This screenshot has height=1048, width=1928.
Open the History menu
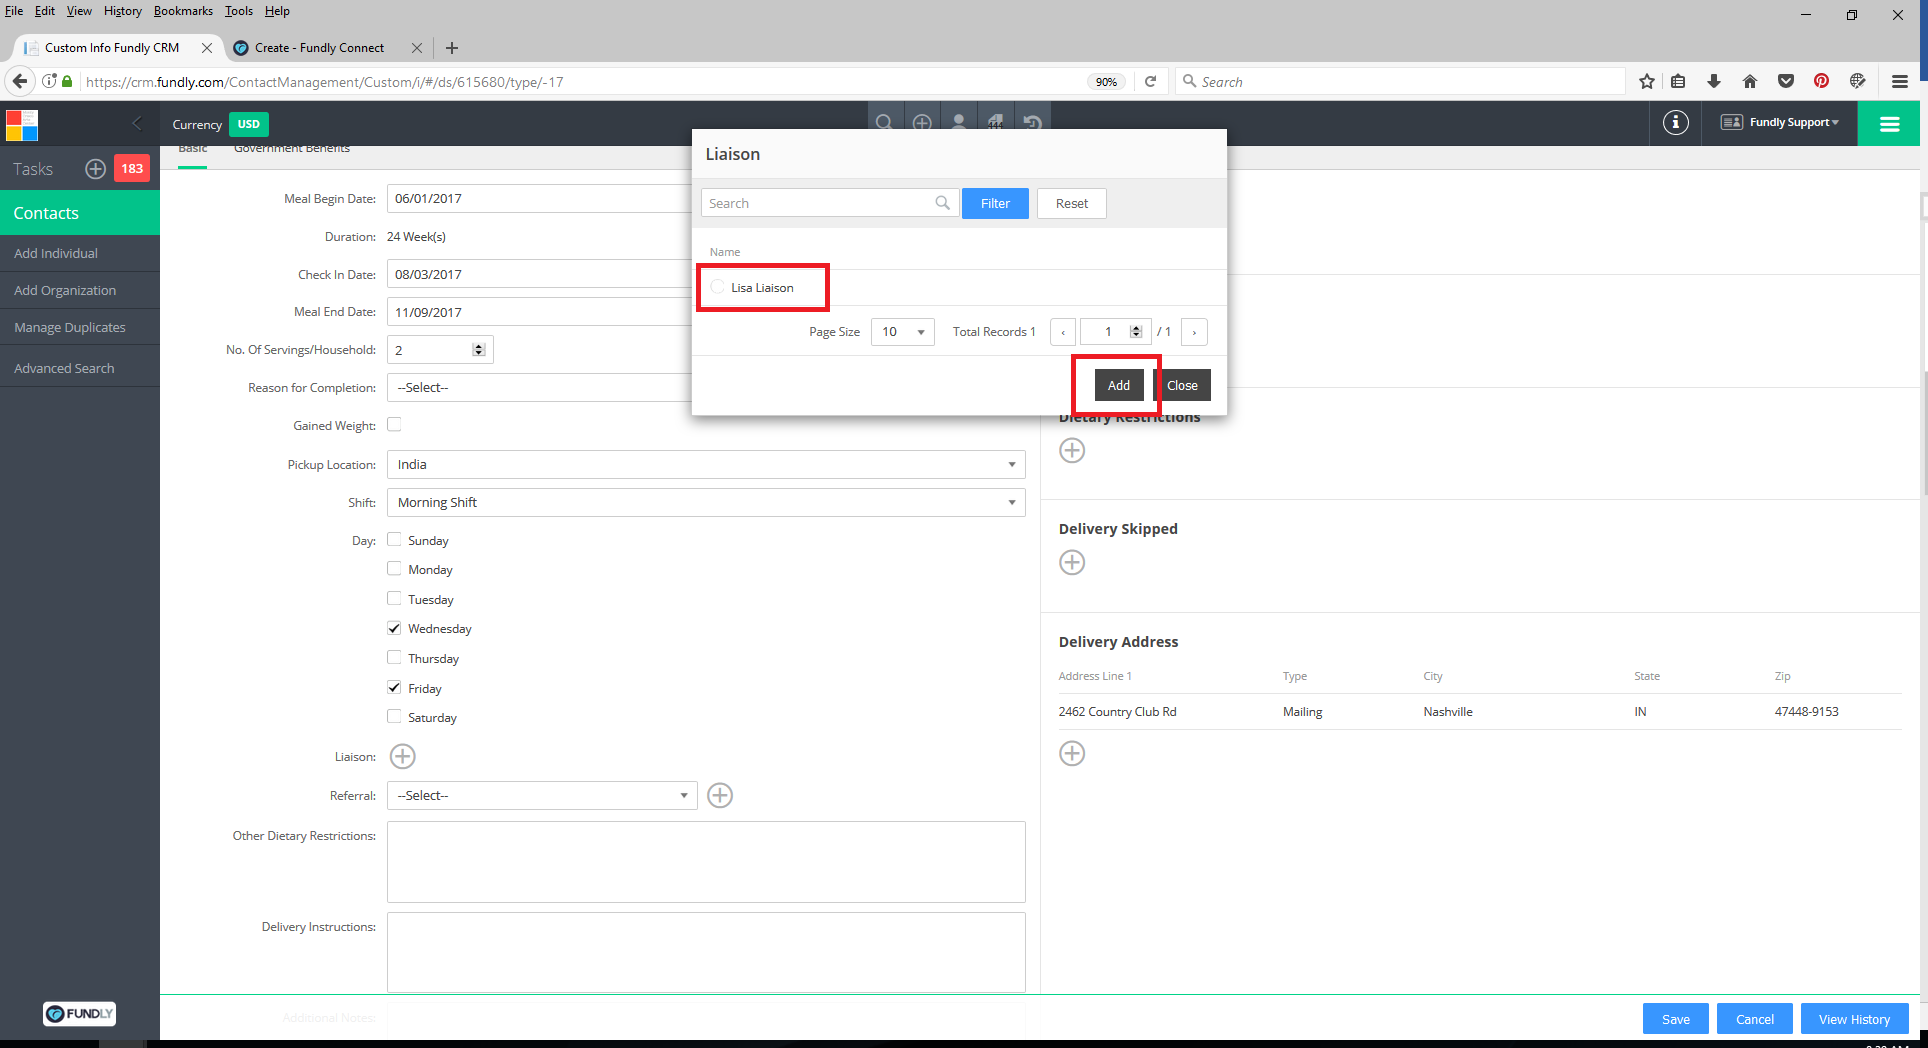coord(123,11)
